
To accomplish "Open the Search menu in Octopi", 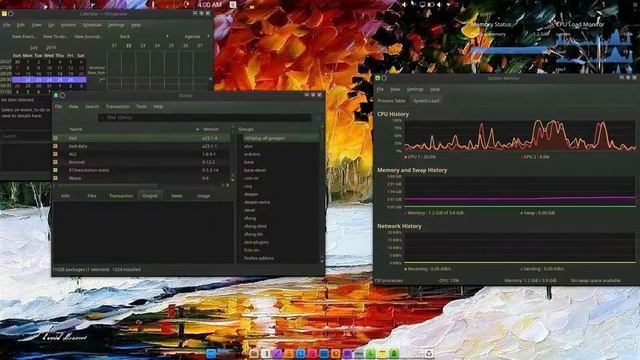I will point(92,107).
